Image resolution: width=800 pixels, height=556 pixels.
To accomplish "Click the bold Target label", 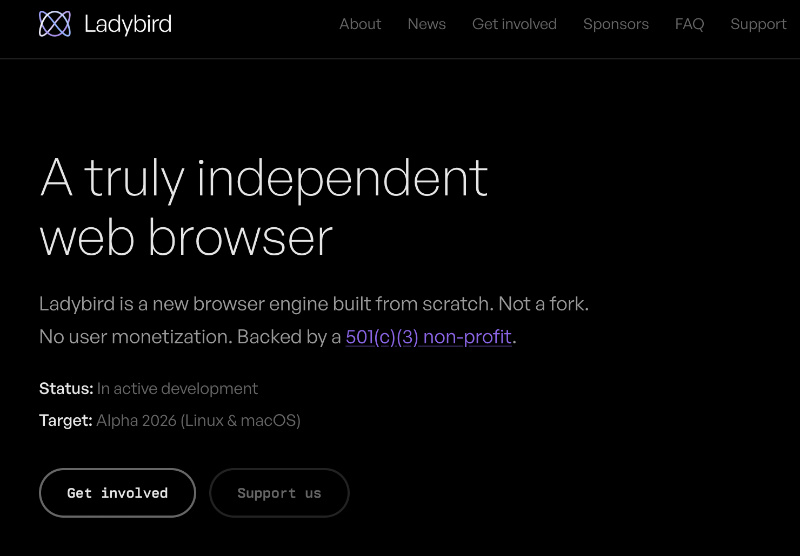I will [66, 420].
